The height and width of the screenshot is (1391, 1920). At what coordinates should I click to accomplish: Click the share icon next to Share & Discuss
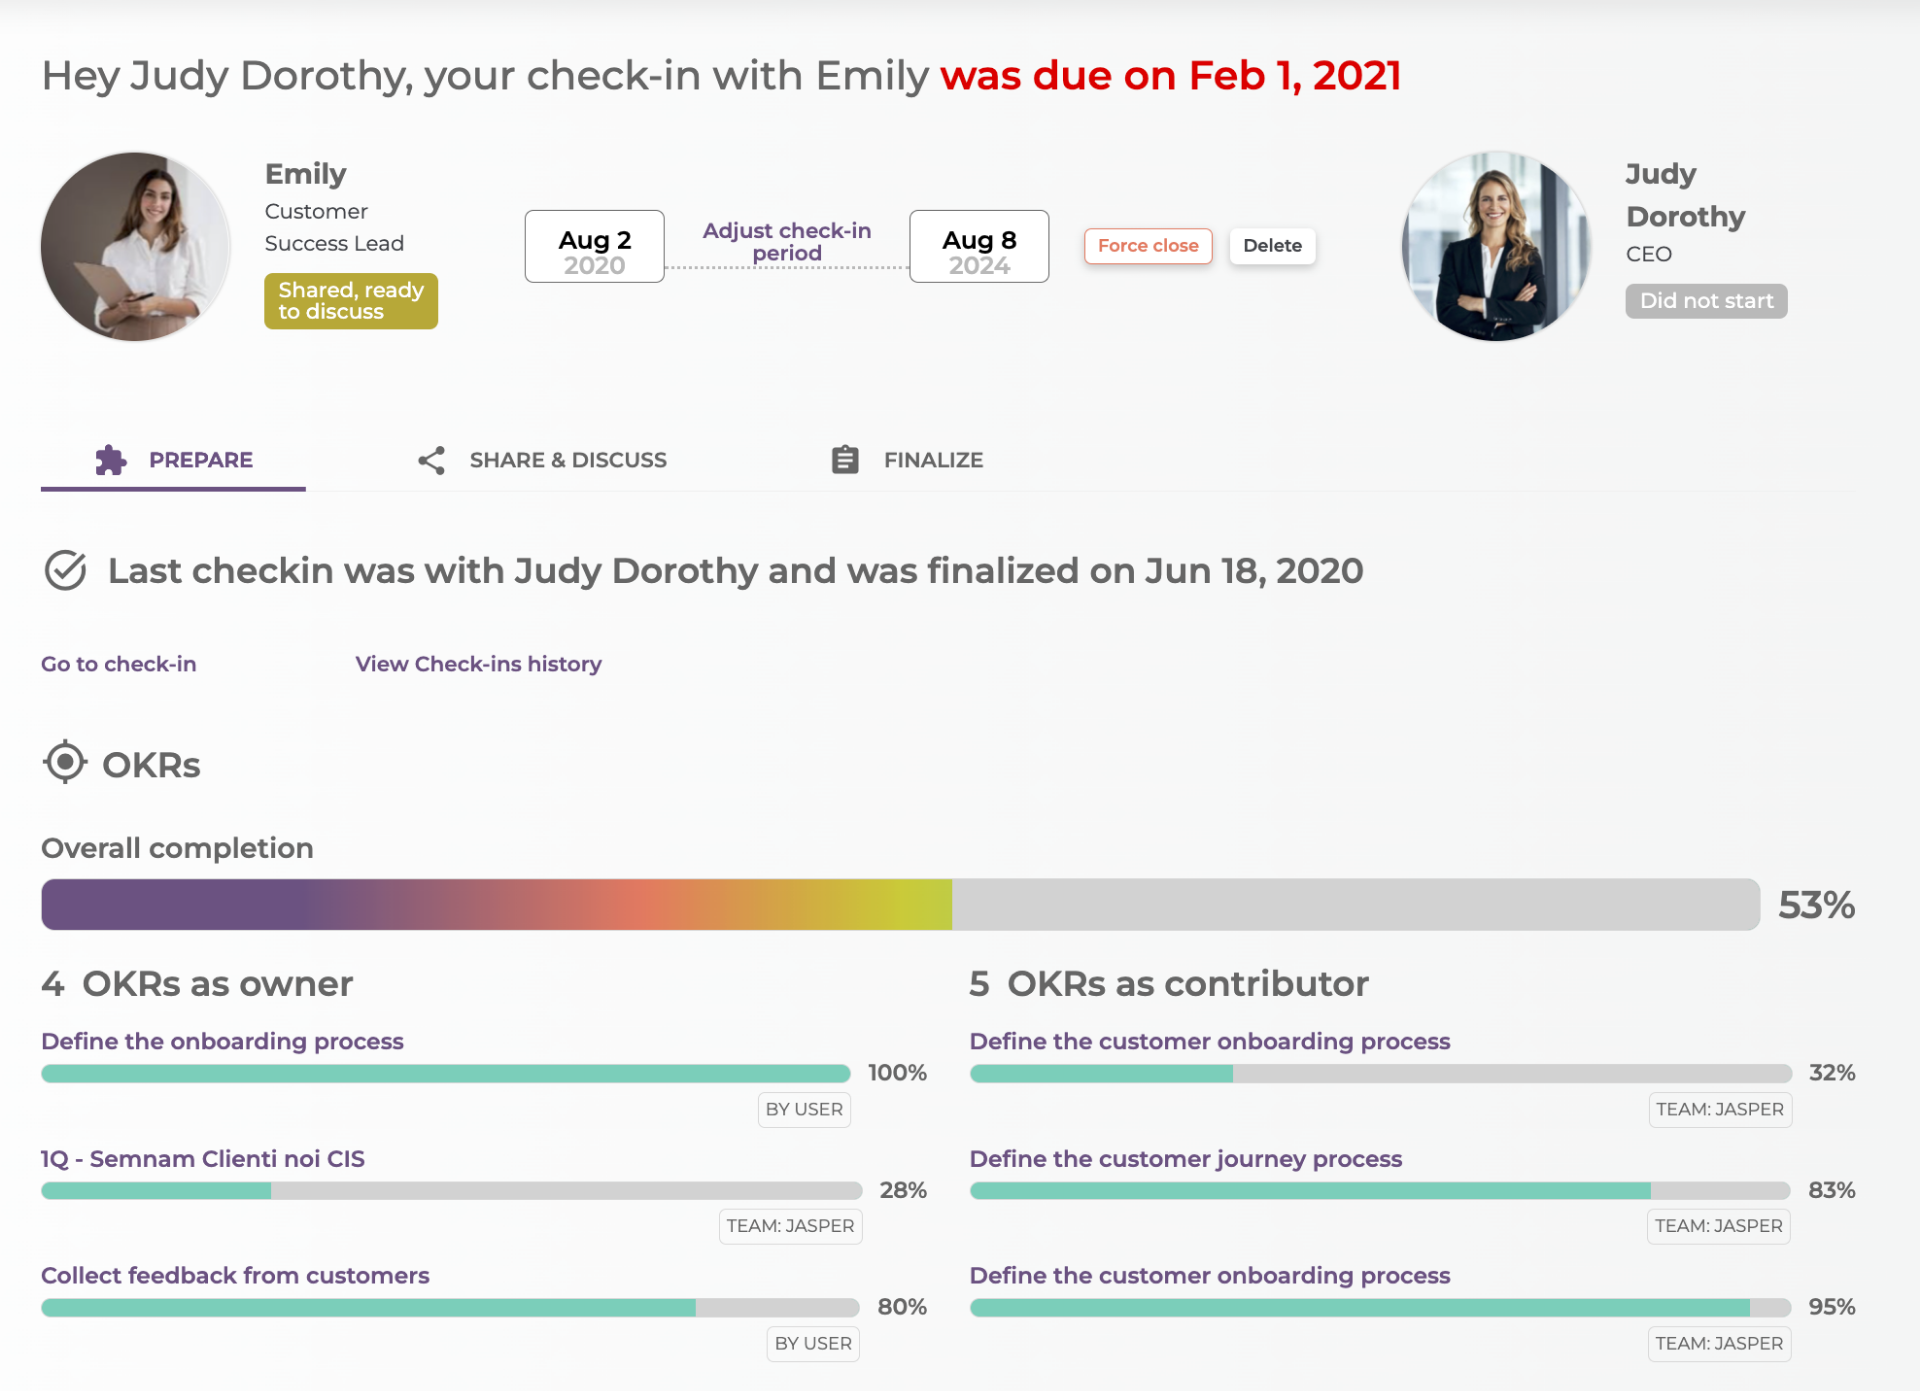(x=431, y=460)
